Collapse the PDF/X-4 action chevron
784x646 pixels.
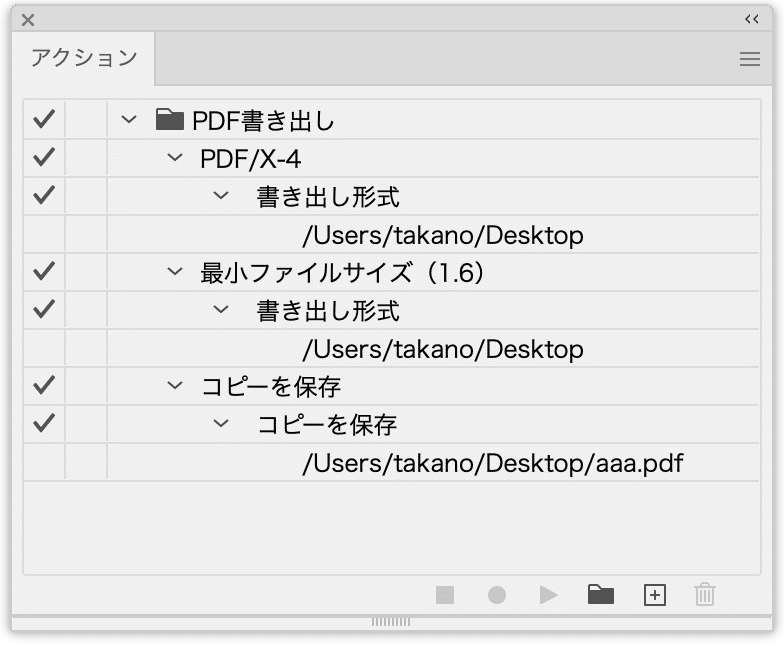click(174, 158)
